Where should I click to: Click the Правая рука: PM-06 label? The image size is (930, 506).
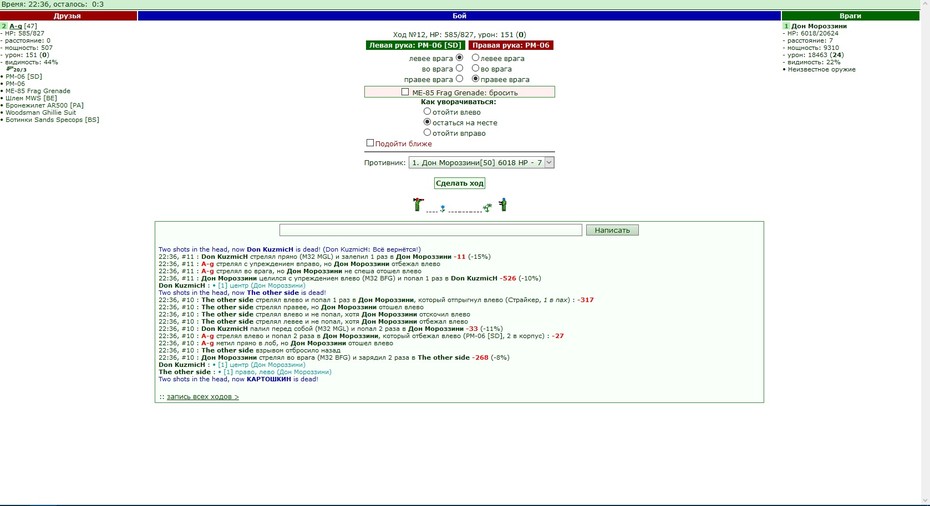(511, 45)
